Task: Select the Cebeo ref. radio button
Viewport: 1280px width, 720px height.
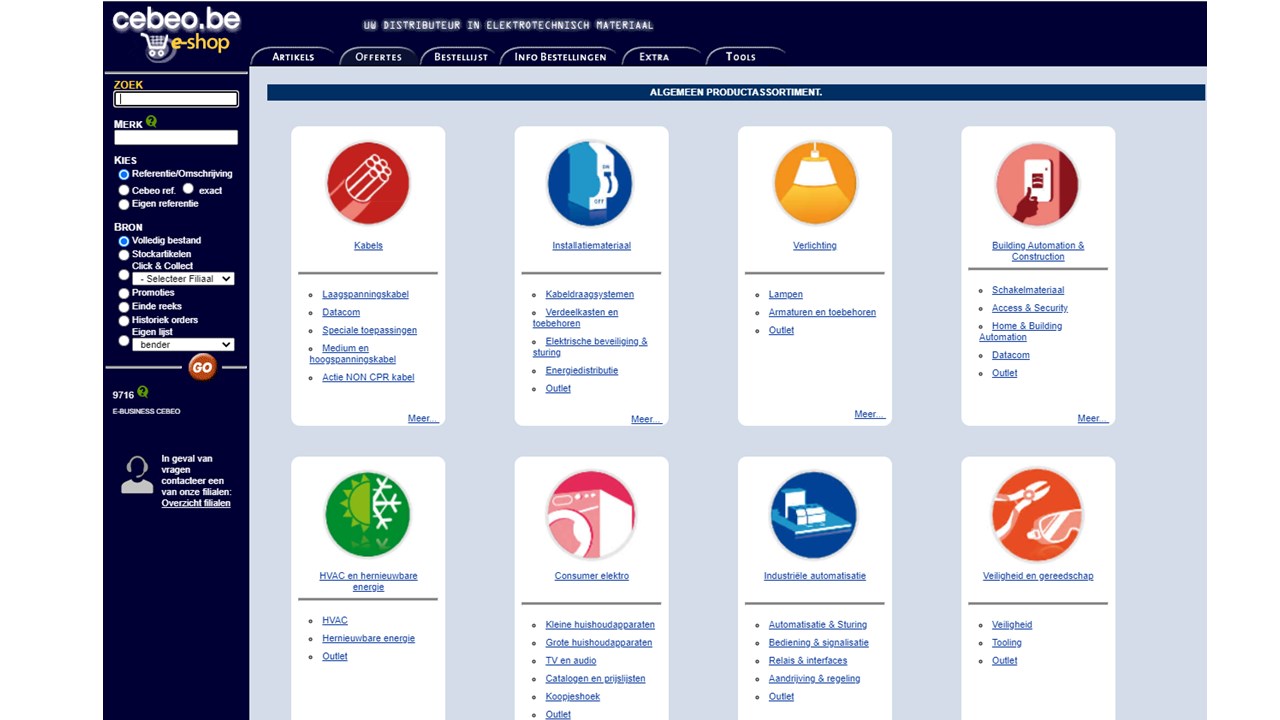Action: [124, 190]
